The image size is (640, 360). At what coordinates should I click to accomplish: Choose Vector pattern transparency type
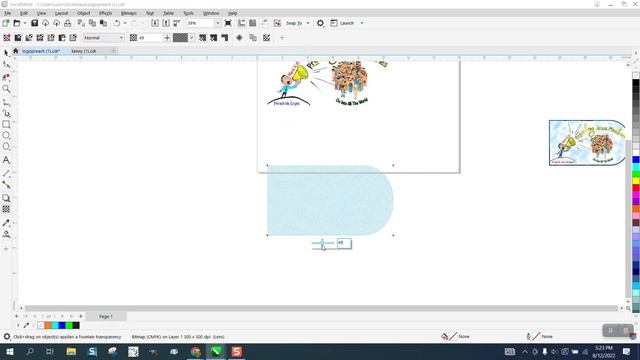pyautogui.click(x=40, y=38)
